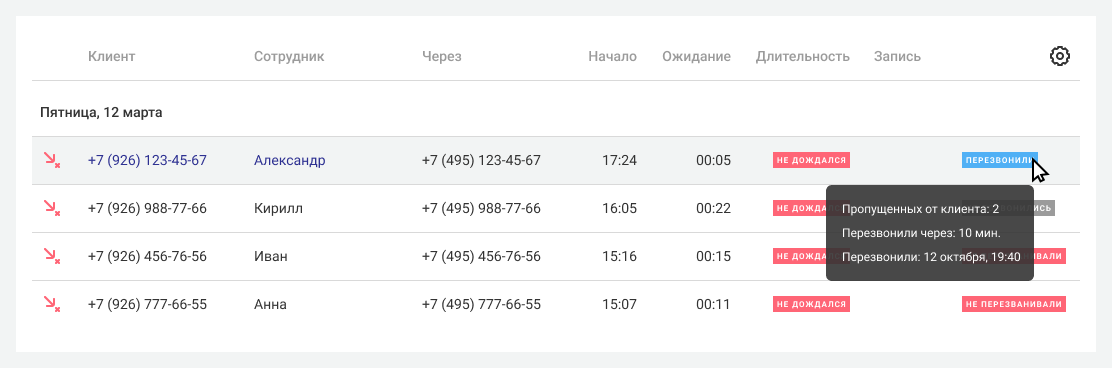This screenshot has height=368, width=1112.
Task: Click Не перезванивали badge in Анна row
Action: click(x=1014, y=304)
